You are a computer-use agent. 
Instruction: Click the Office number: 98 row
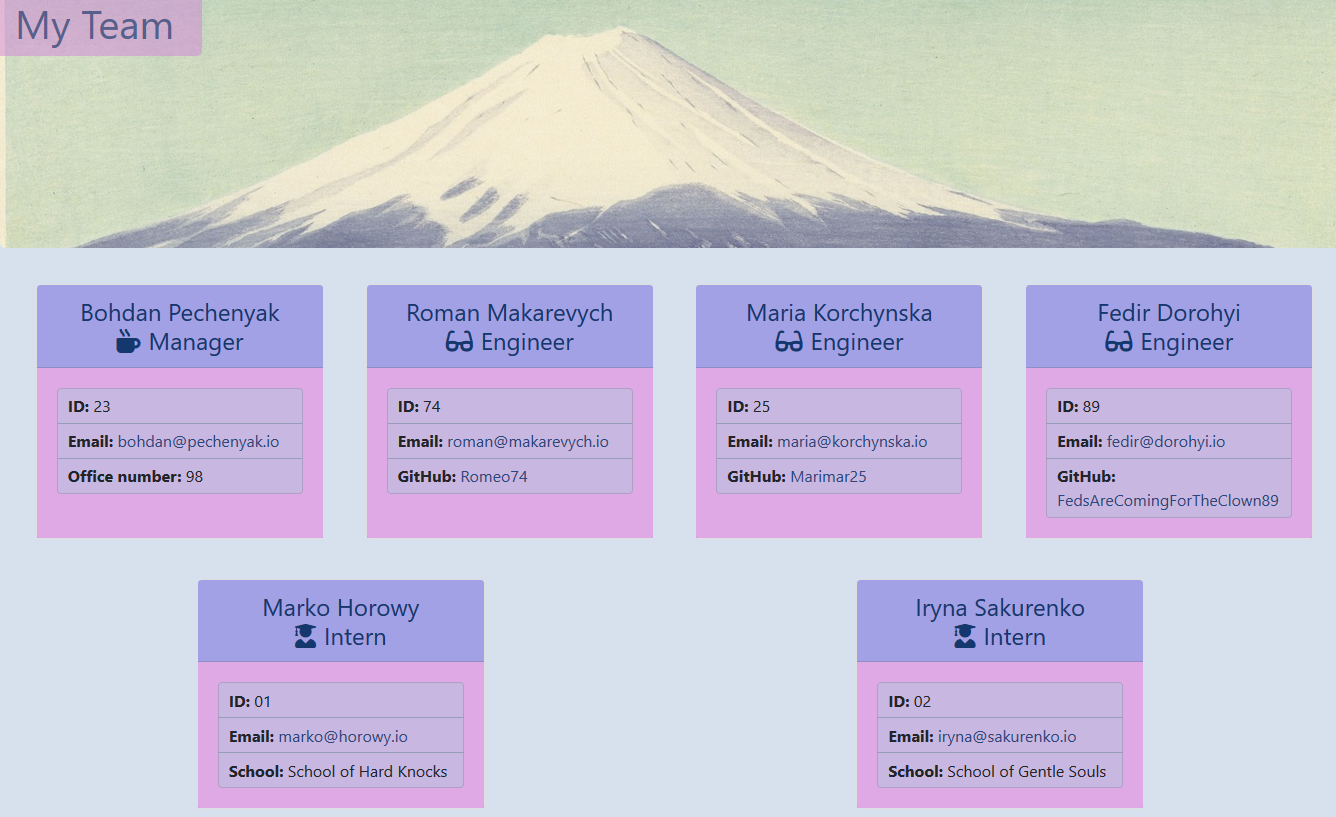[180, 476]
